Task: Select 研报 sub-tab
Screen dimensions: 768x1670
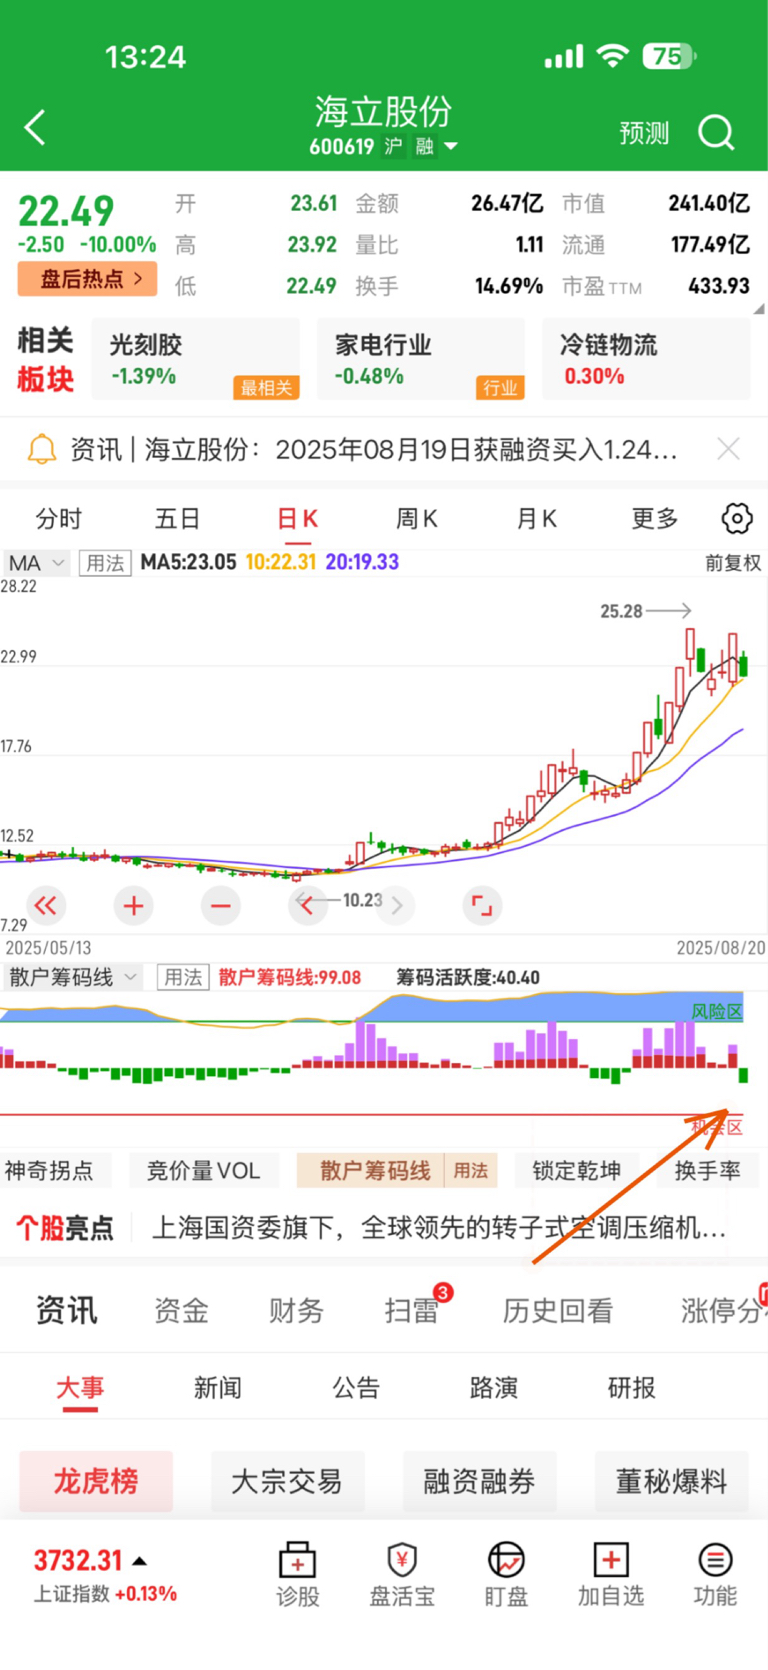Action: (x=632, y=1388)
